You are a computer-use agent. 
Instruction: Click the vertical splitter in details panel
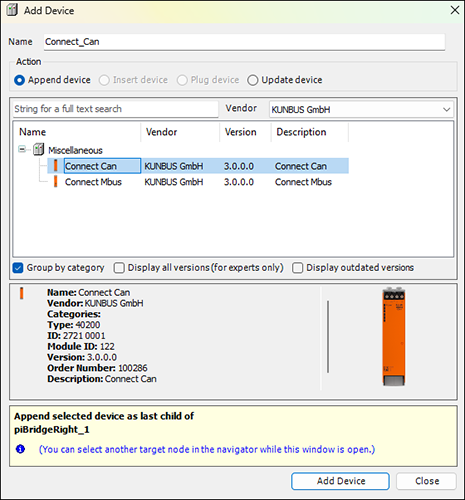click(328, 336)
